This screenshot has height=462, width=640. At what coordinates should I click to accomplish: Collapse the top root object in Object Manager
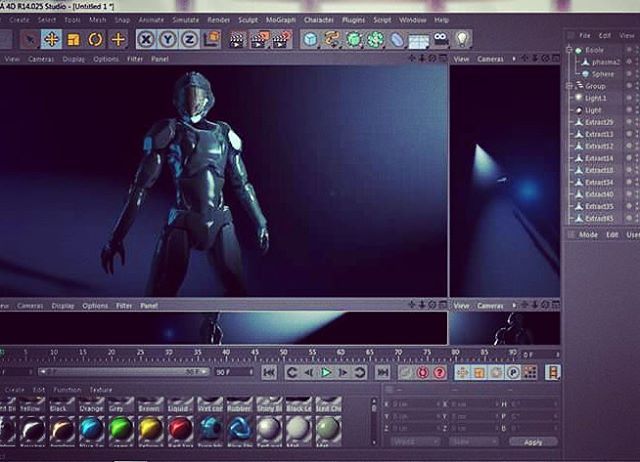(x=569, y=50)
